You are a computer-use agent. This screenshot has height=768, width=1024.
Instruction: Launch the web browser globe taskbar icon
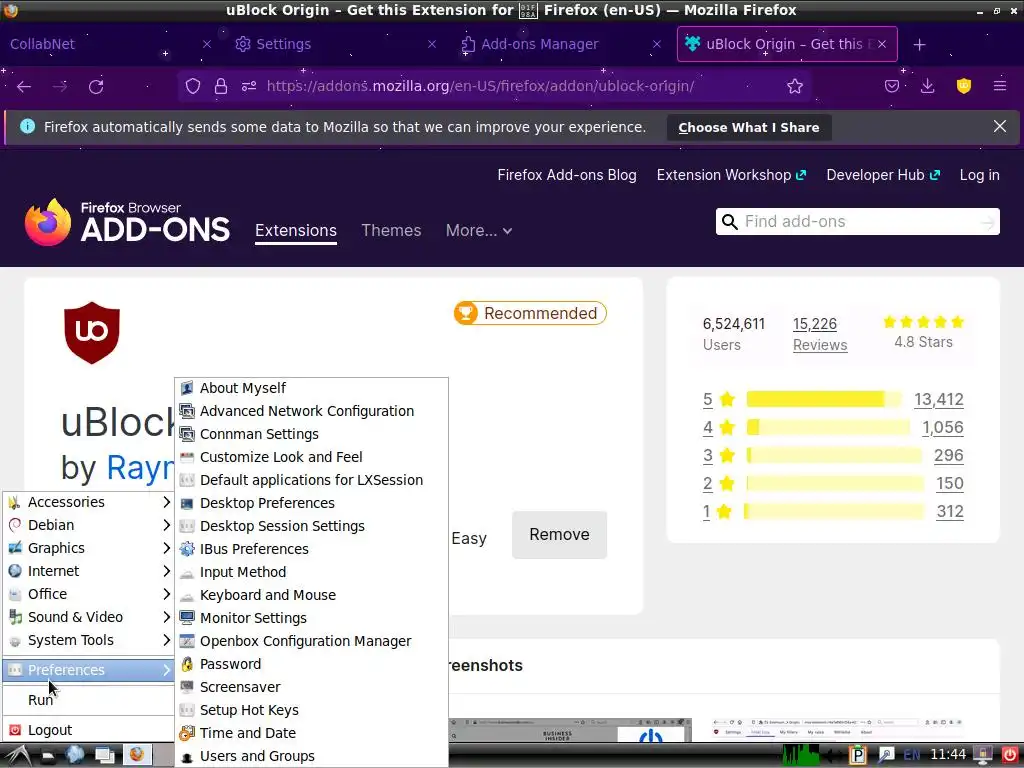tap(74, 755)
